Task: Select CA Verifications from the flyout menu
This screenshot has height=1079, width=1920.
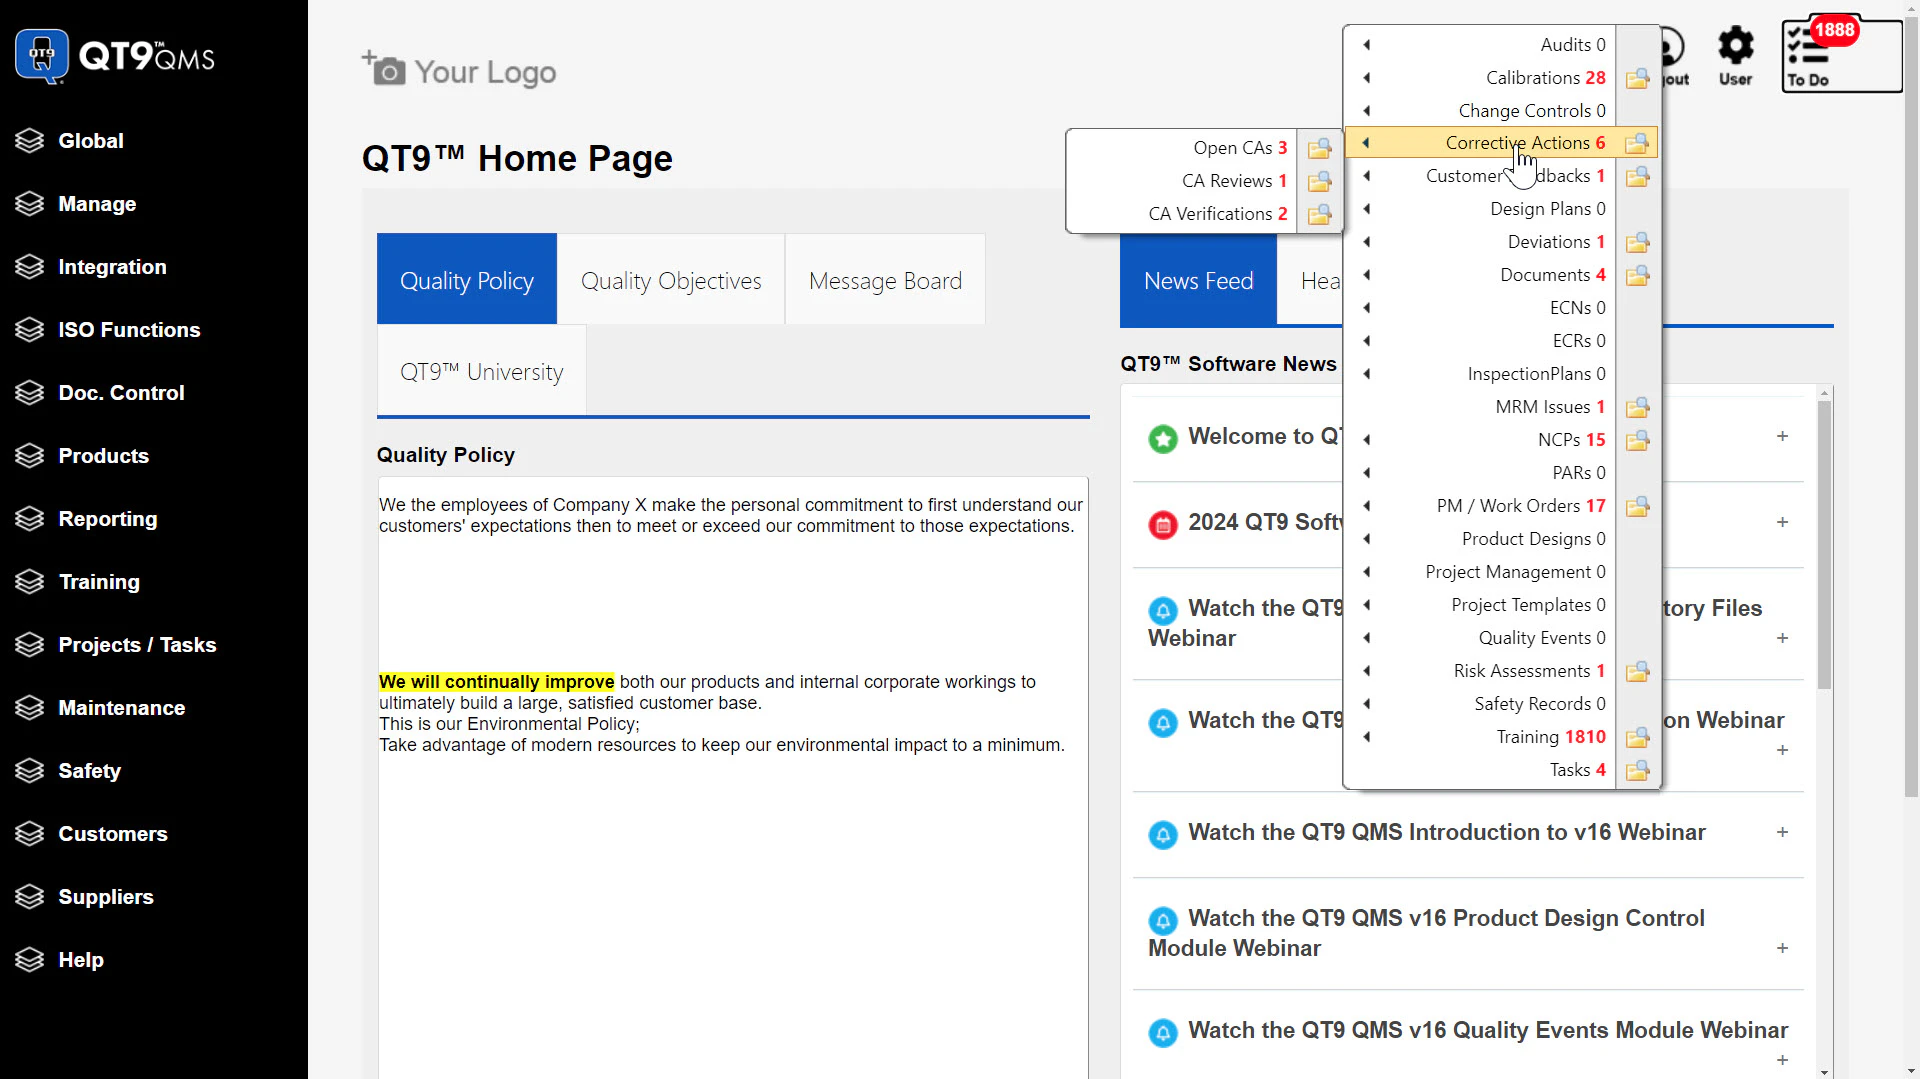Action: (x=1216, y=213)
